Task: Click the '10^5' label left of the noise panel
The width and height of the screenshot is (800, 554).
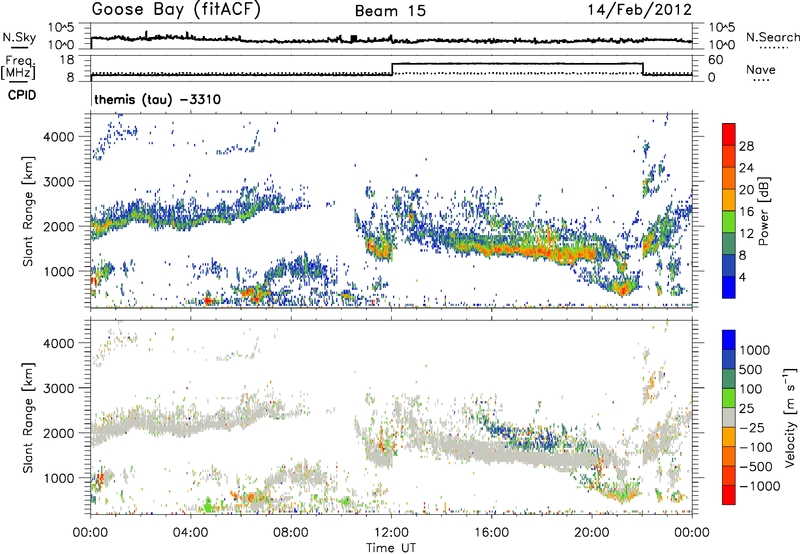Action: 61,28
